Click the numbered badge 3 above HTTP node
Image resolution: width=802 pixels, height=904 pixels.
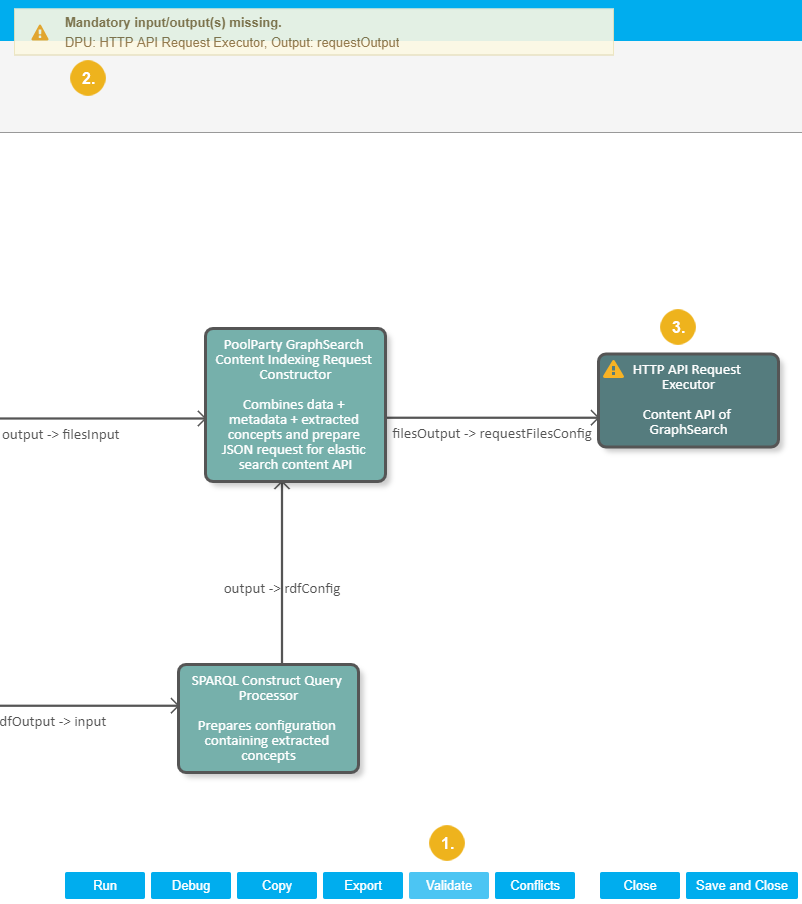click(x=678, y=327)
